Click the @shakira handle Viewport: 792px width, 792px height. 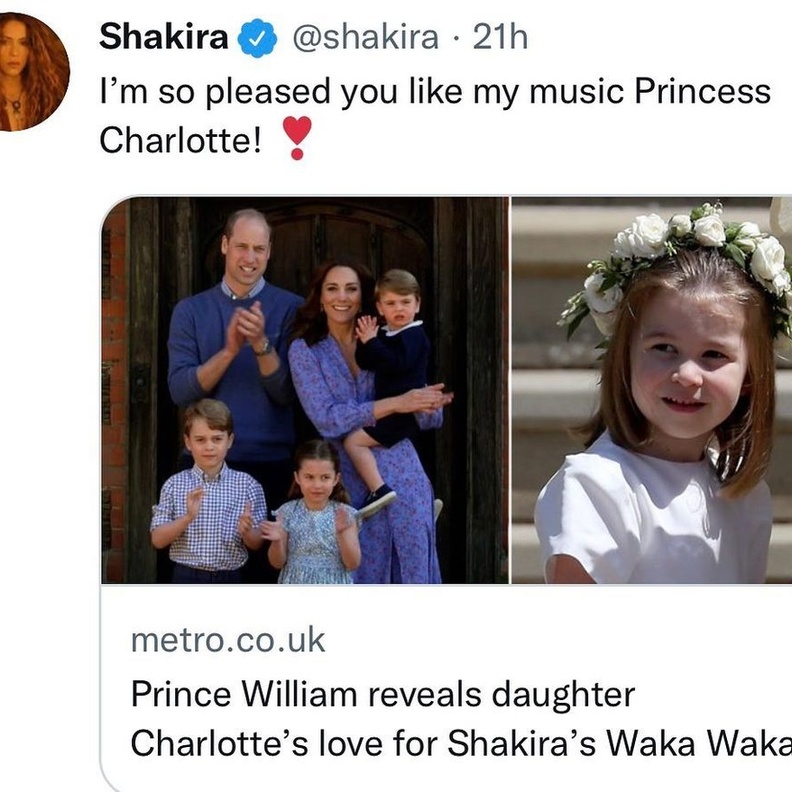click(x=364, y=38)
